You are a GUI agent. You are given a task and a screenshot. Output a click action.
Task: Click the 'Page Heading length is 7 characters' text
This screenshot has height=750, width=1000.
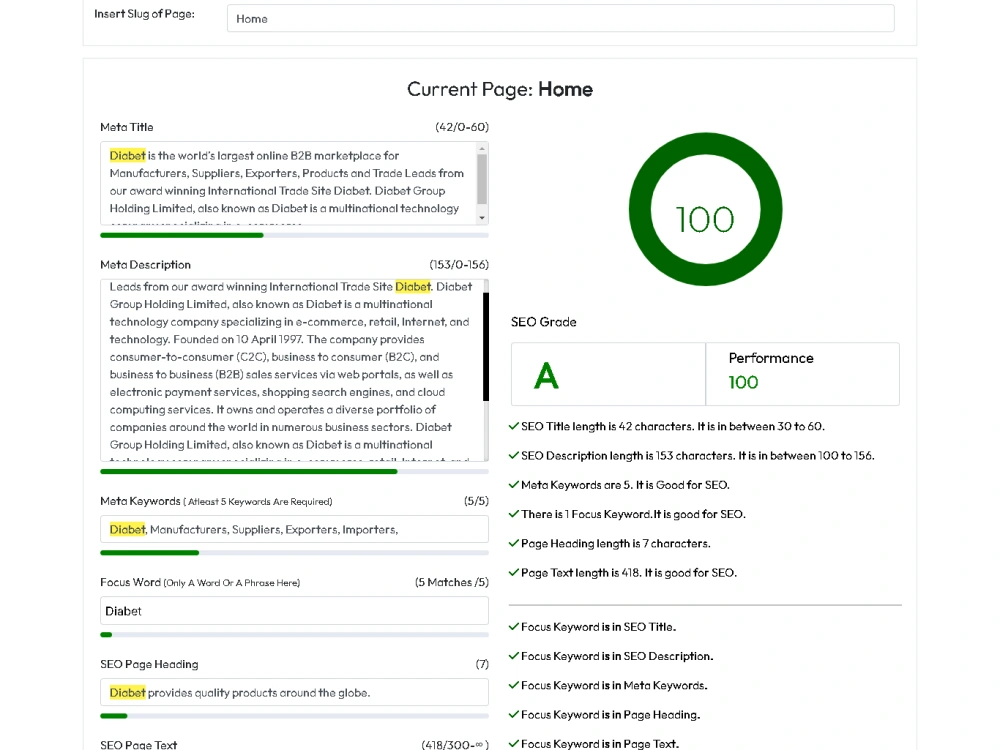coord(615,543)
